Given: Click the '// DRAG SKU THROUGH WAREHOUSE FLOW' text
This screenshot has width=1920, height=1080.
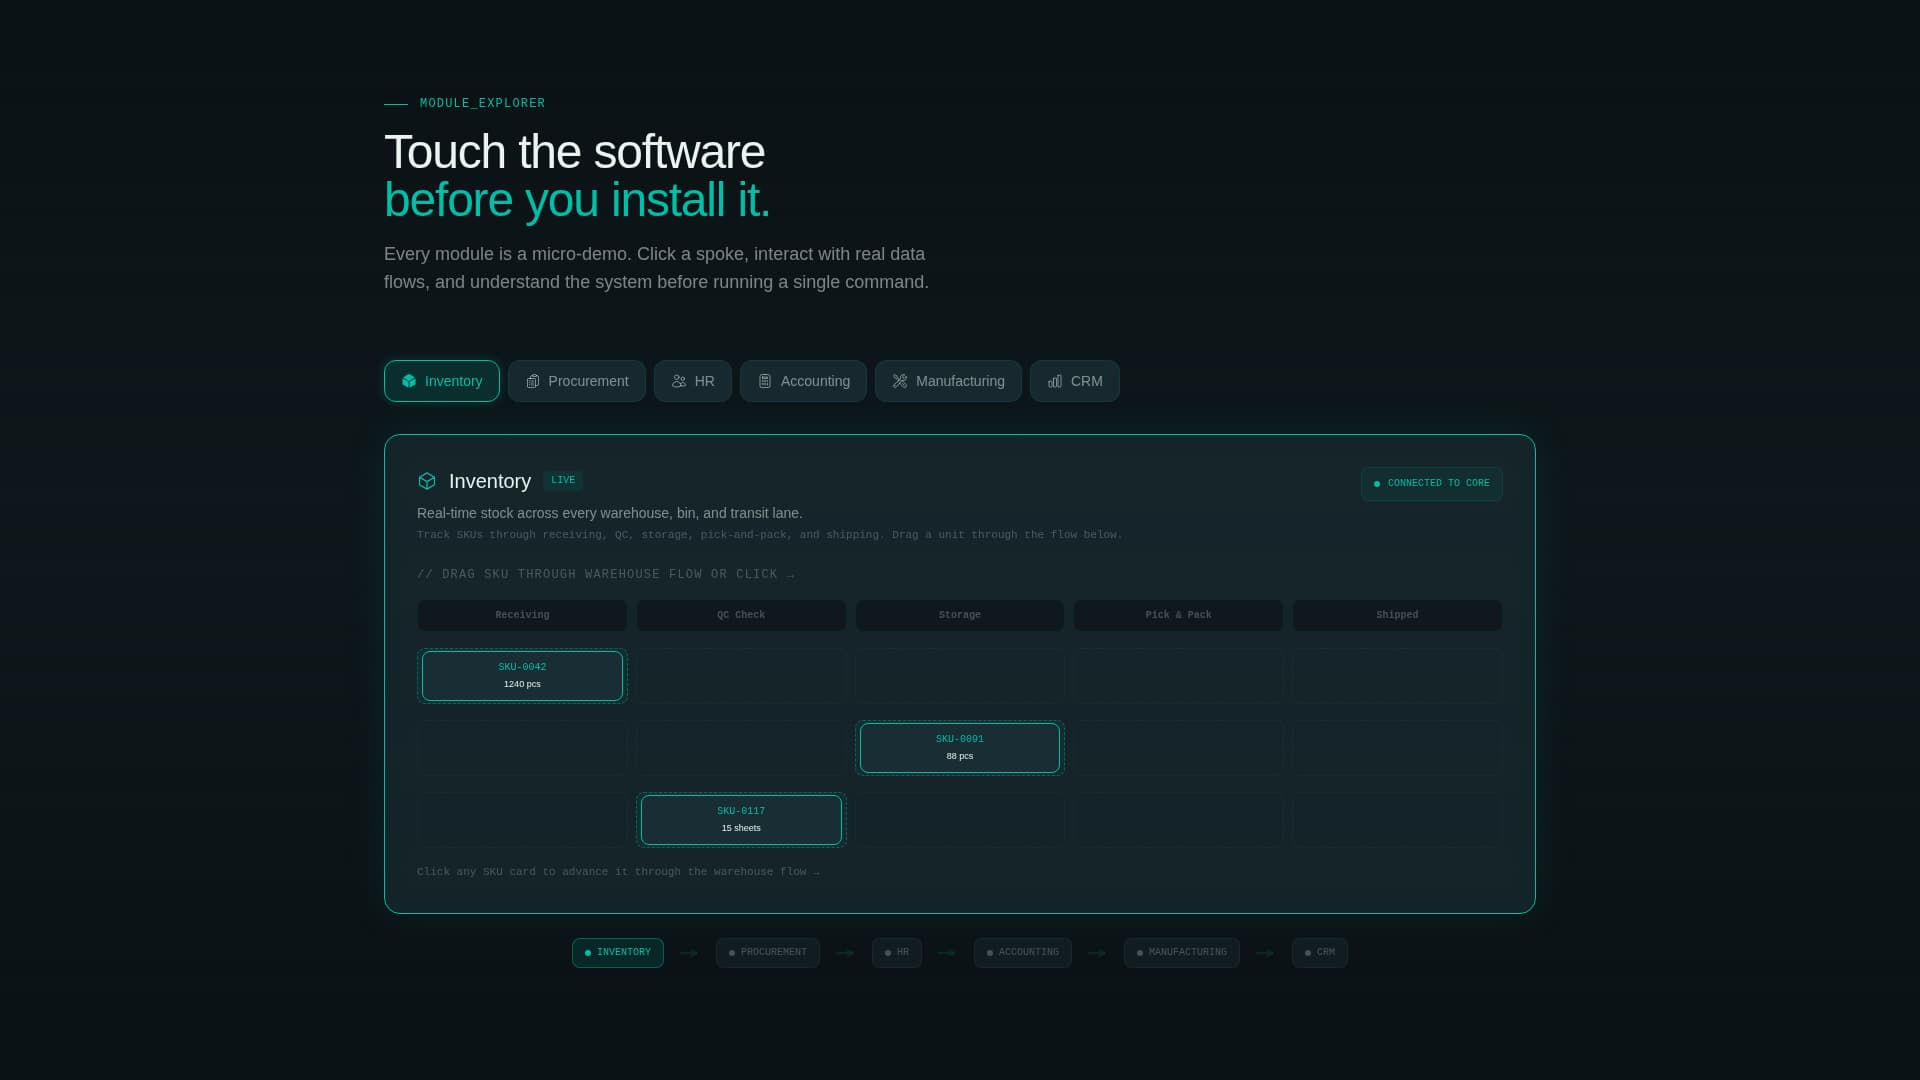Looking at the screenshot, I should [x=606, y=574].
